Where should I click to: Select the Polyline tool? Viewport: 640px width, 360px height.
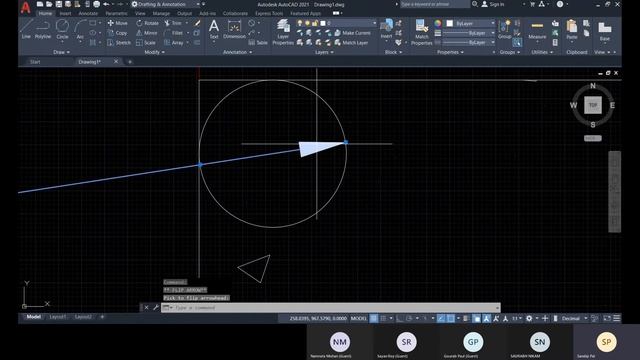pyautogui.click(x=42, y=29)
